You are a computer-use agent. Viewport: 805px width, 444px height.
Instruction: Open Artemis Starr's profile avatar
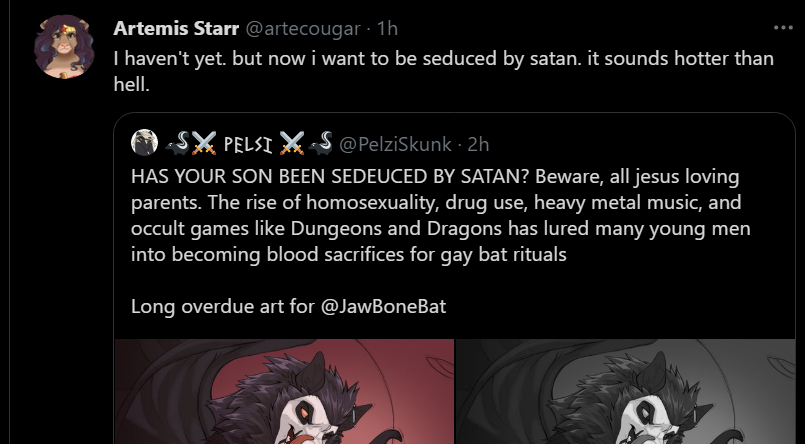coord(64,47)
